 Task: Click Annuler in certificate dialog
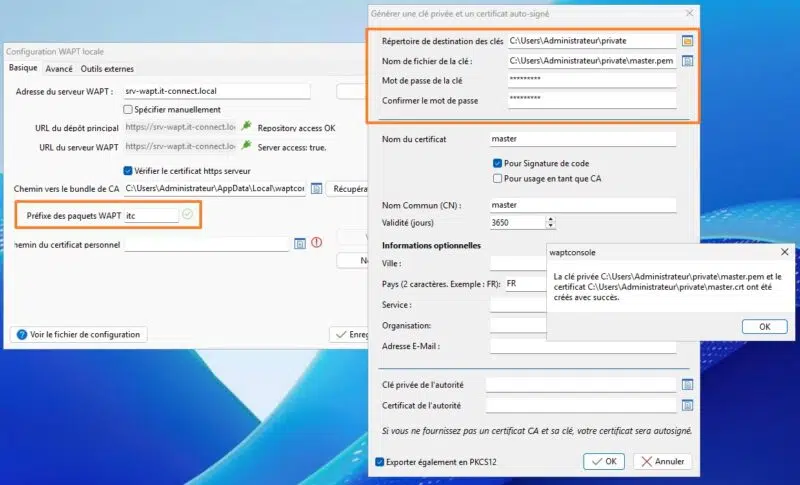click(662, 462)
